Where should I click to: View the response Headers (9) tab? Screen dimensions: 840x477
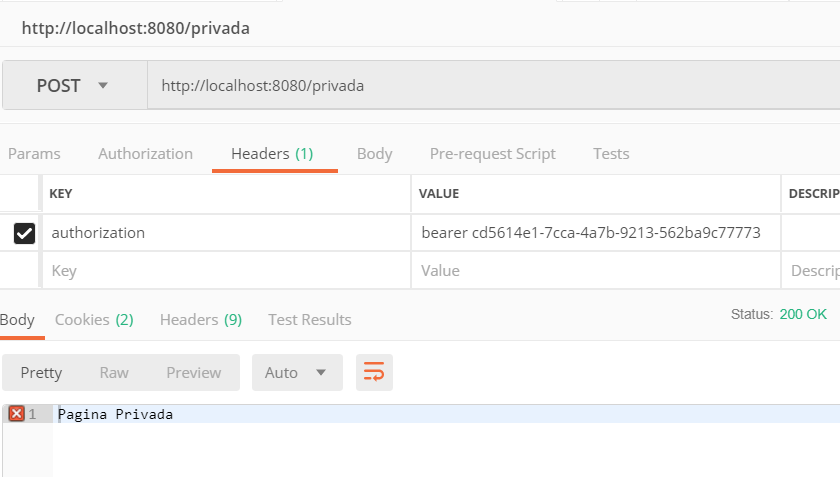(x=201, y=319)
